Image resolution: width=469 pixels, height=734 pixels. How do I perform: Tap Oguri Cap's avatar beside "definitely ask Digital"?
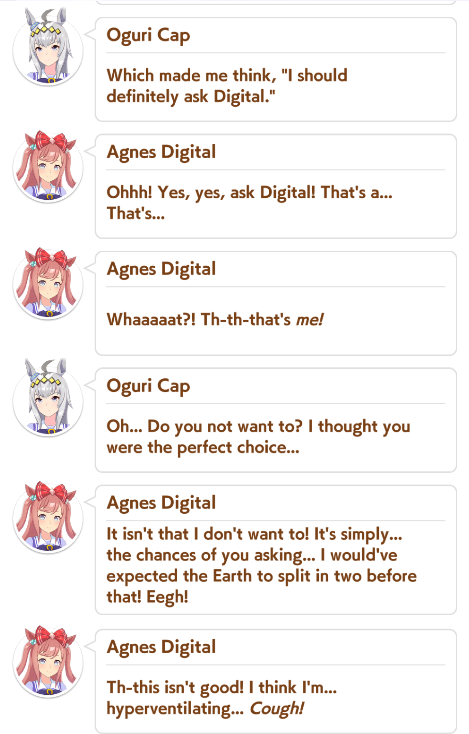(x=48, y=50)
